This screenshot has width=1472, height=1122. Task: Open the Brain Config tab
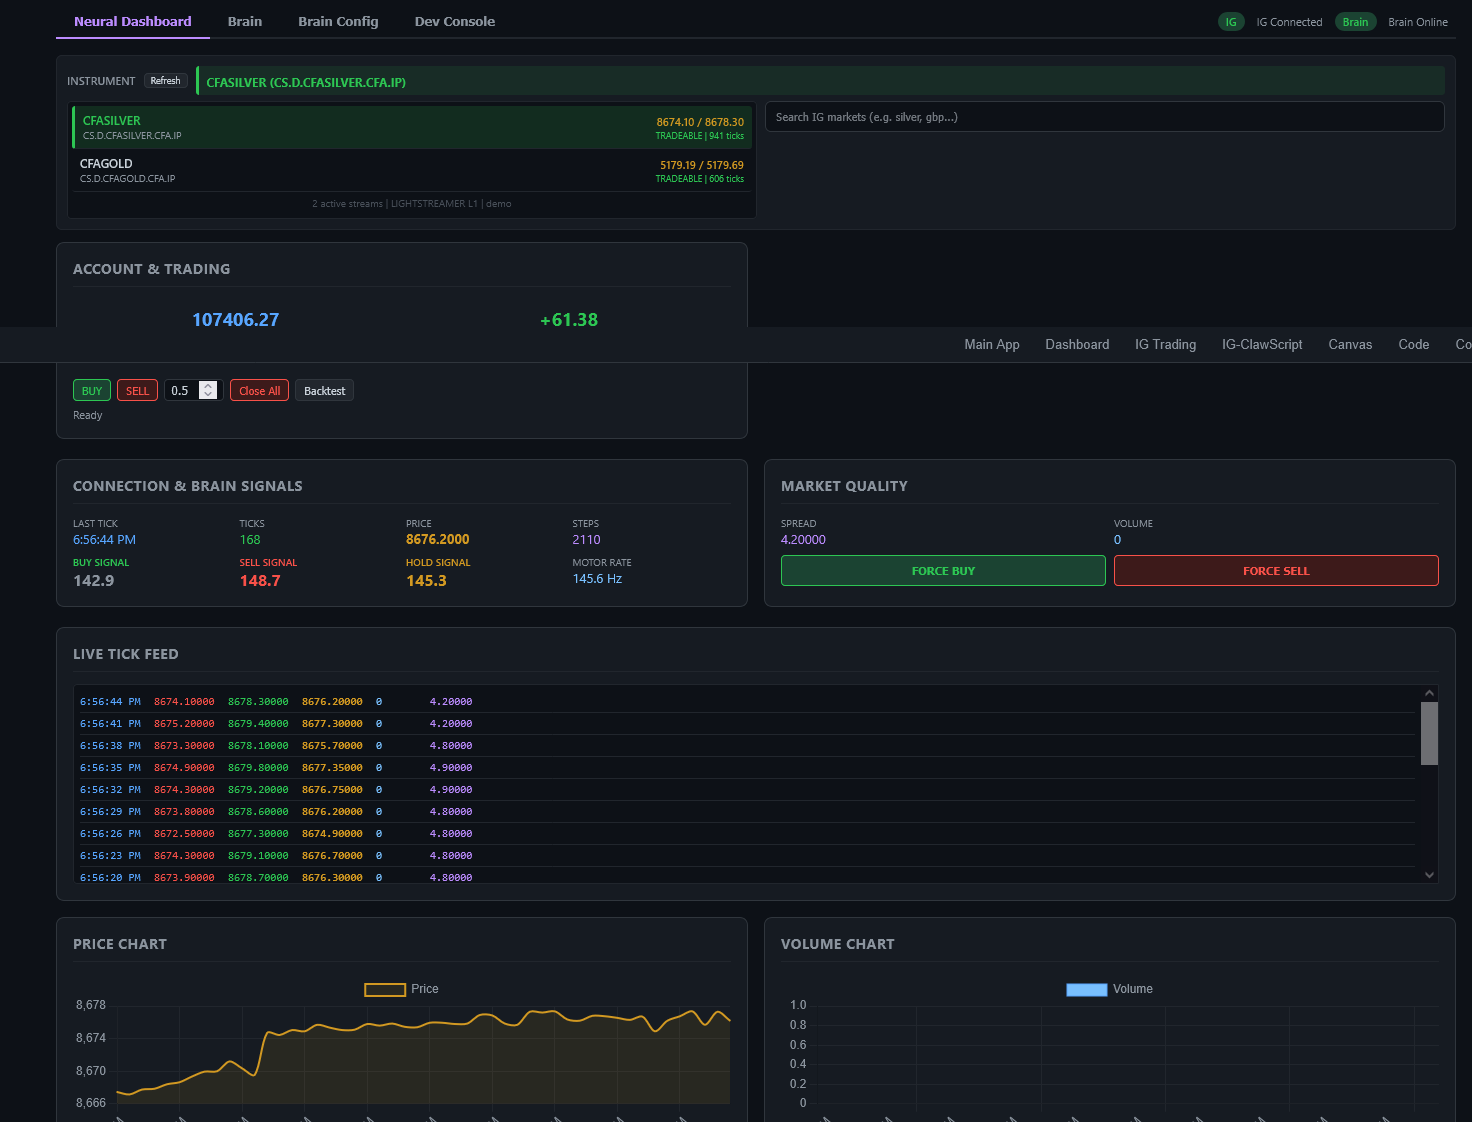[338, 21]
